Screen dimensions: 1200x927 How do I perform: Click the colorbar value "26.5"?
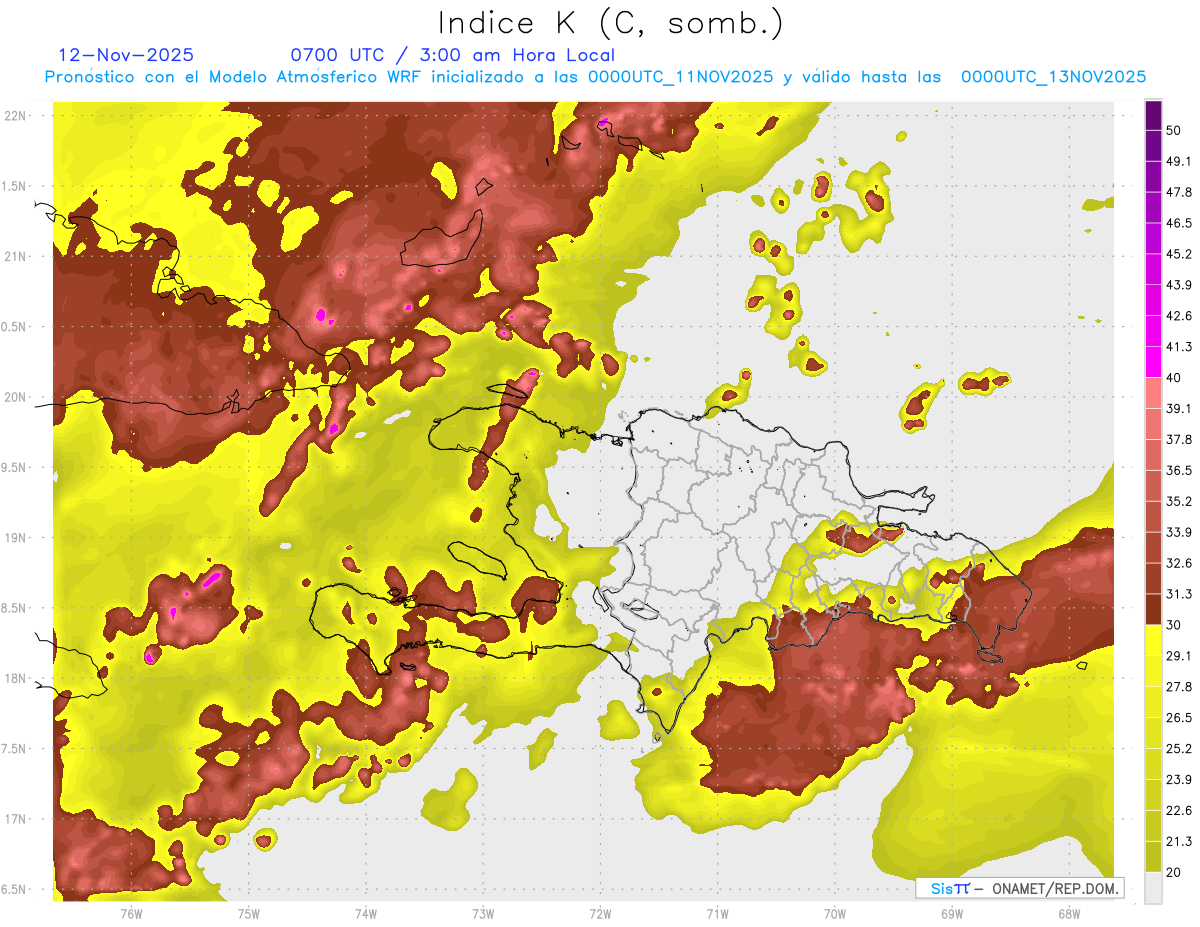pos(1179,717)
